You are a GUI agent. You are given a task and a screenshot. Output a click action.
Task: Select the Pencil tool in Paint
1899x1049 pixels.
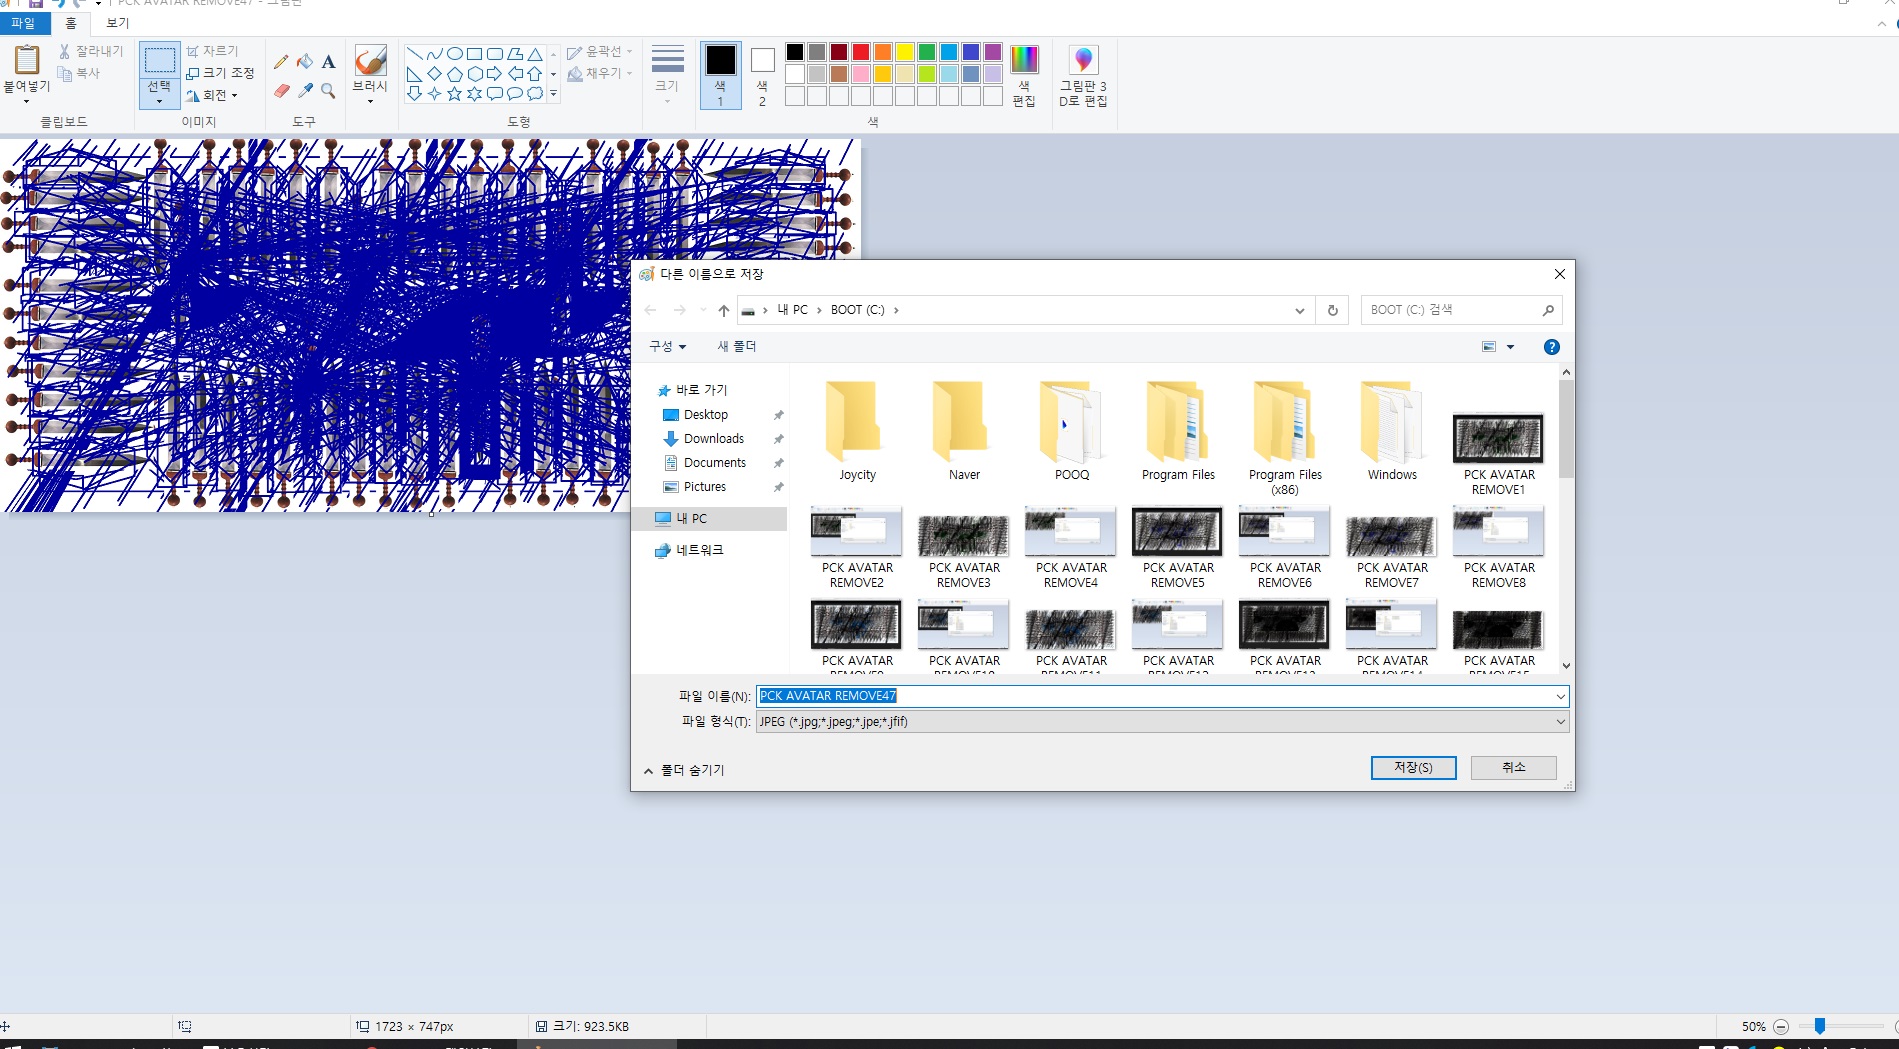click(x=281, y=62)
